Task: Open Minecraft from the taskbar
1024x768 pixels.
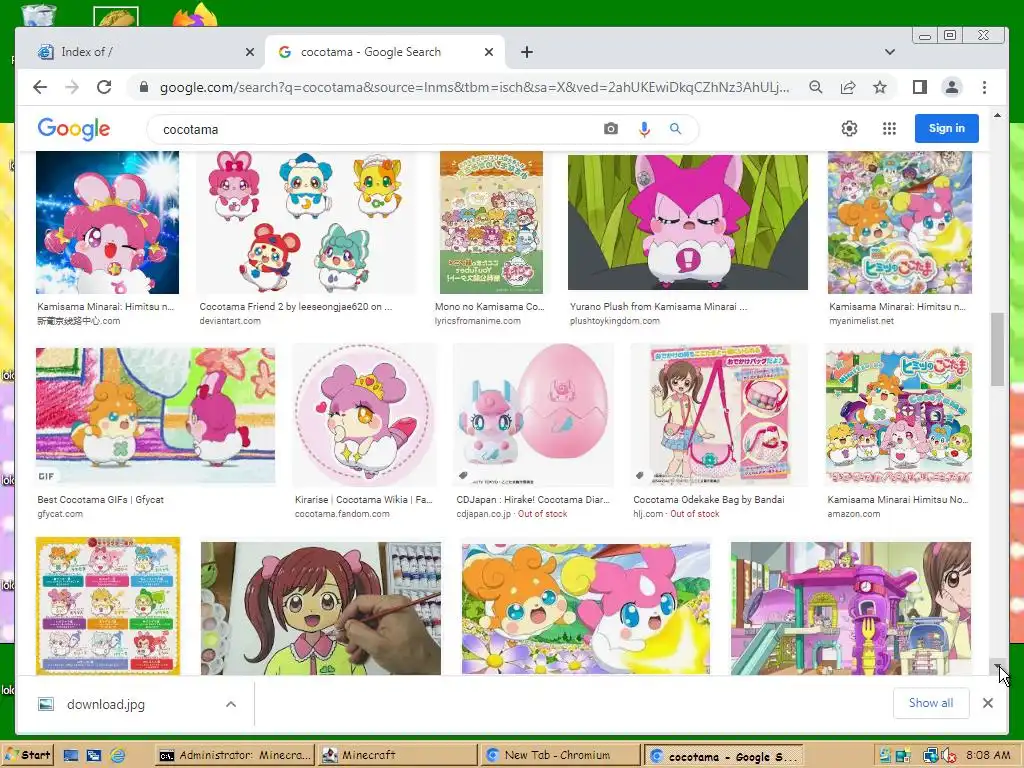Action: [x=397, y=756]
